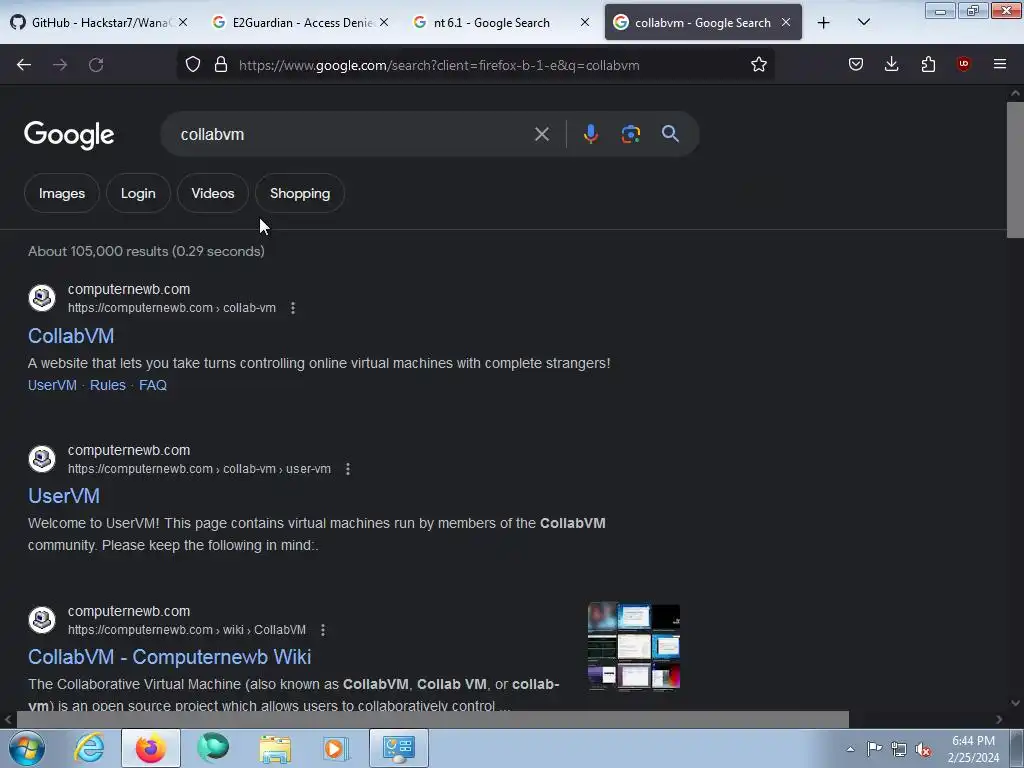
Task: Show hidden system tray icons
Action: pyautogui.click(x=850, y=749)
